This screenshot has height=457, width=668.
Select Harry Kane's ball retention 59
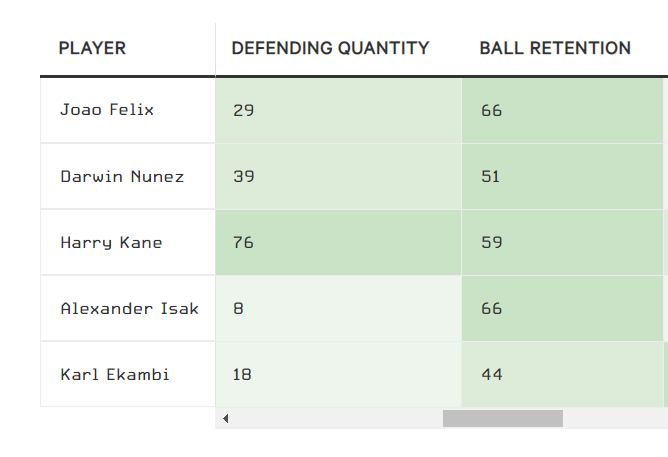click(491, 242)
